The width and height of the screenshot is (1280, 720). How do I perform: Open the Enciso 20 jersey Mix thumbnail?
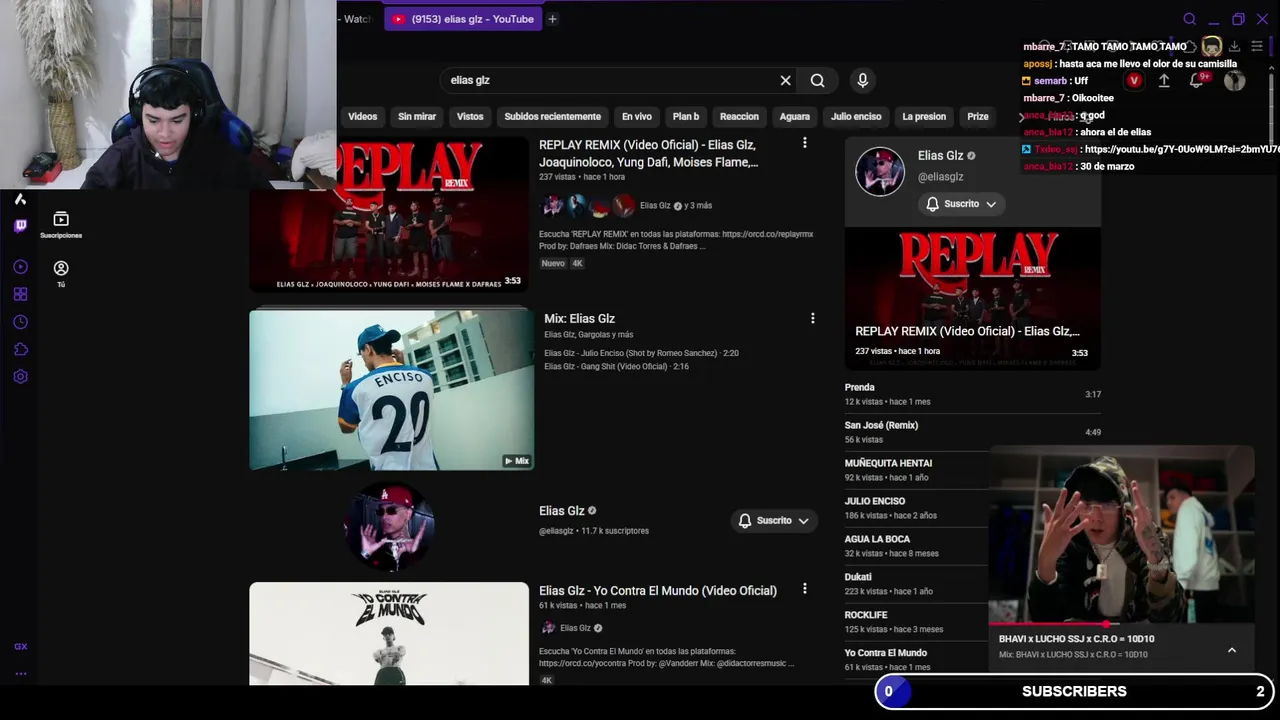point(391,389)
